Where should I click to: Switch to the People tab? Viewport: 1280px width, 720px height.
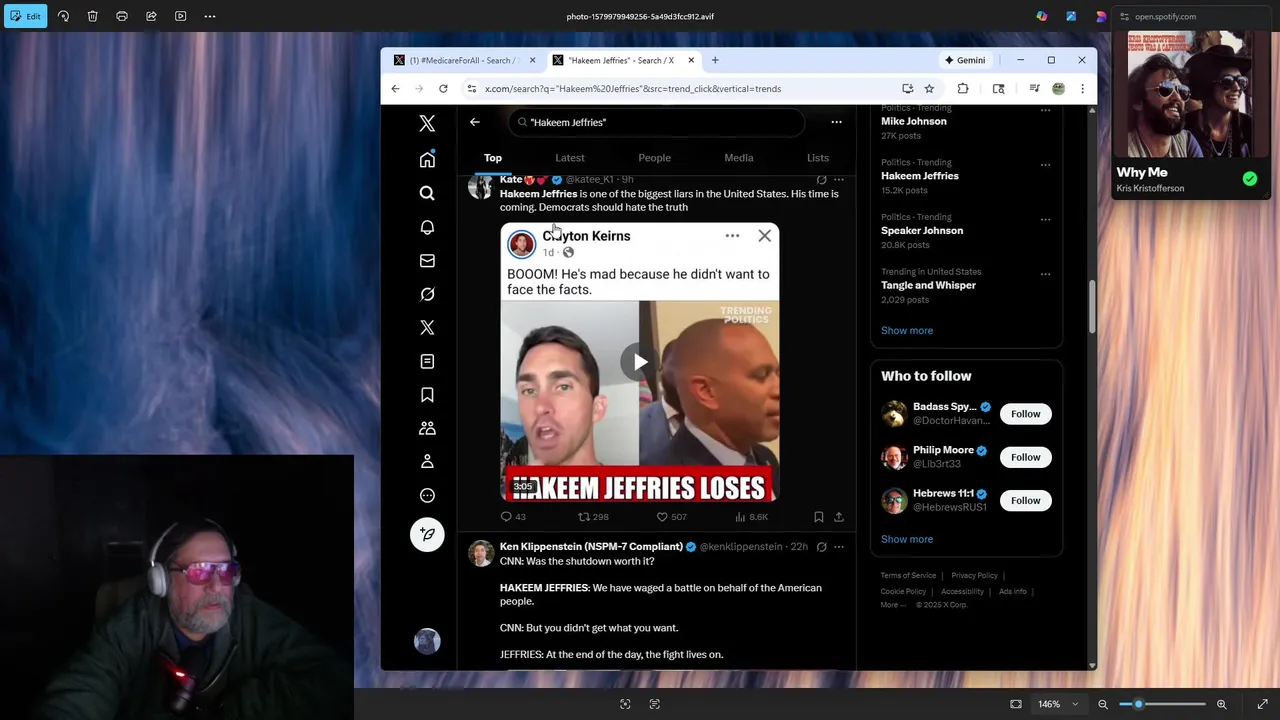[655, 158]
